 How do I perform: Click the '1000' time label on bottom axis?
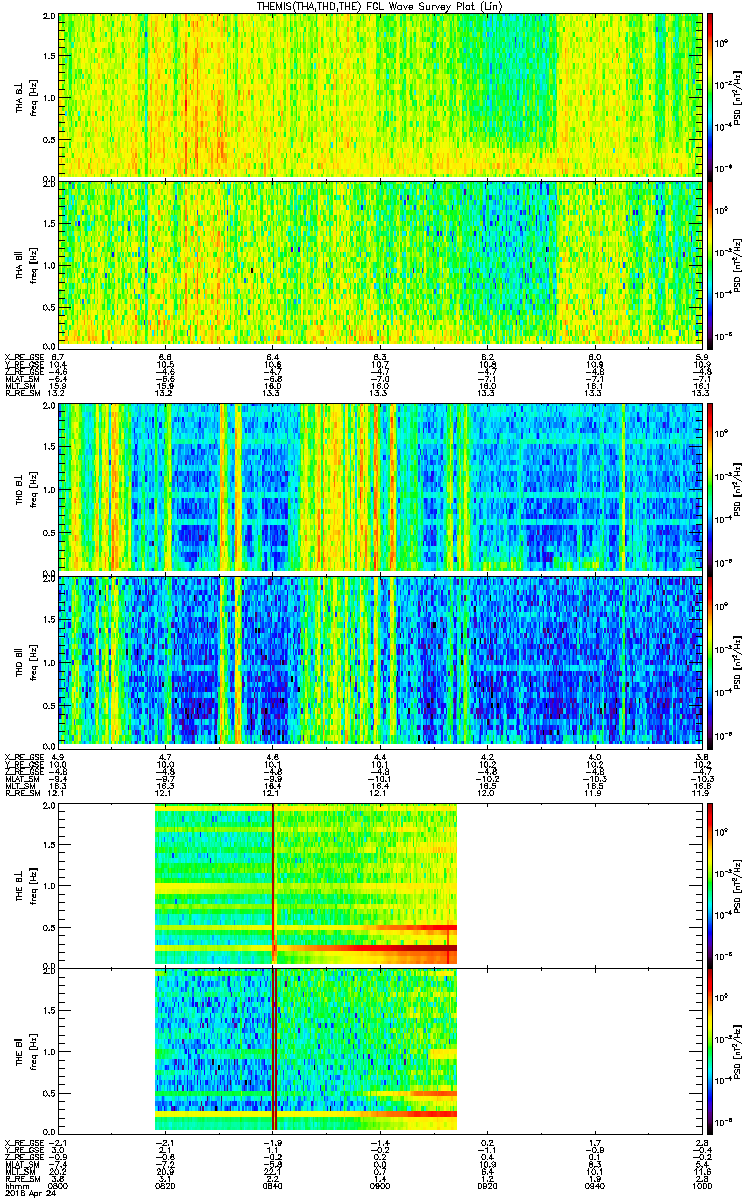point(701,1185)
